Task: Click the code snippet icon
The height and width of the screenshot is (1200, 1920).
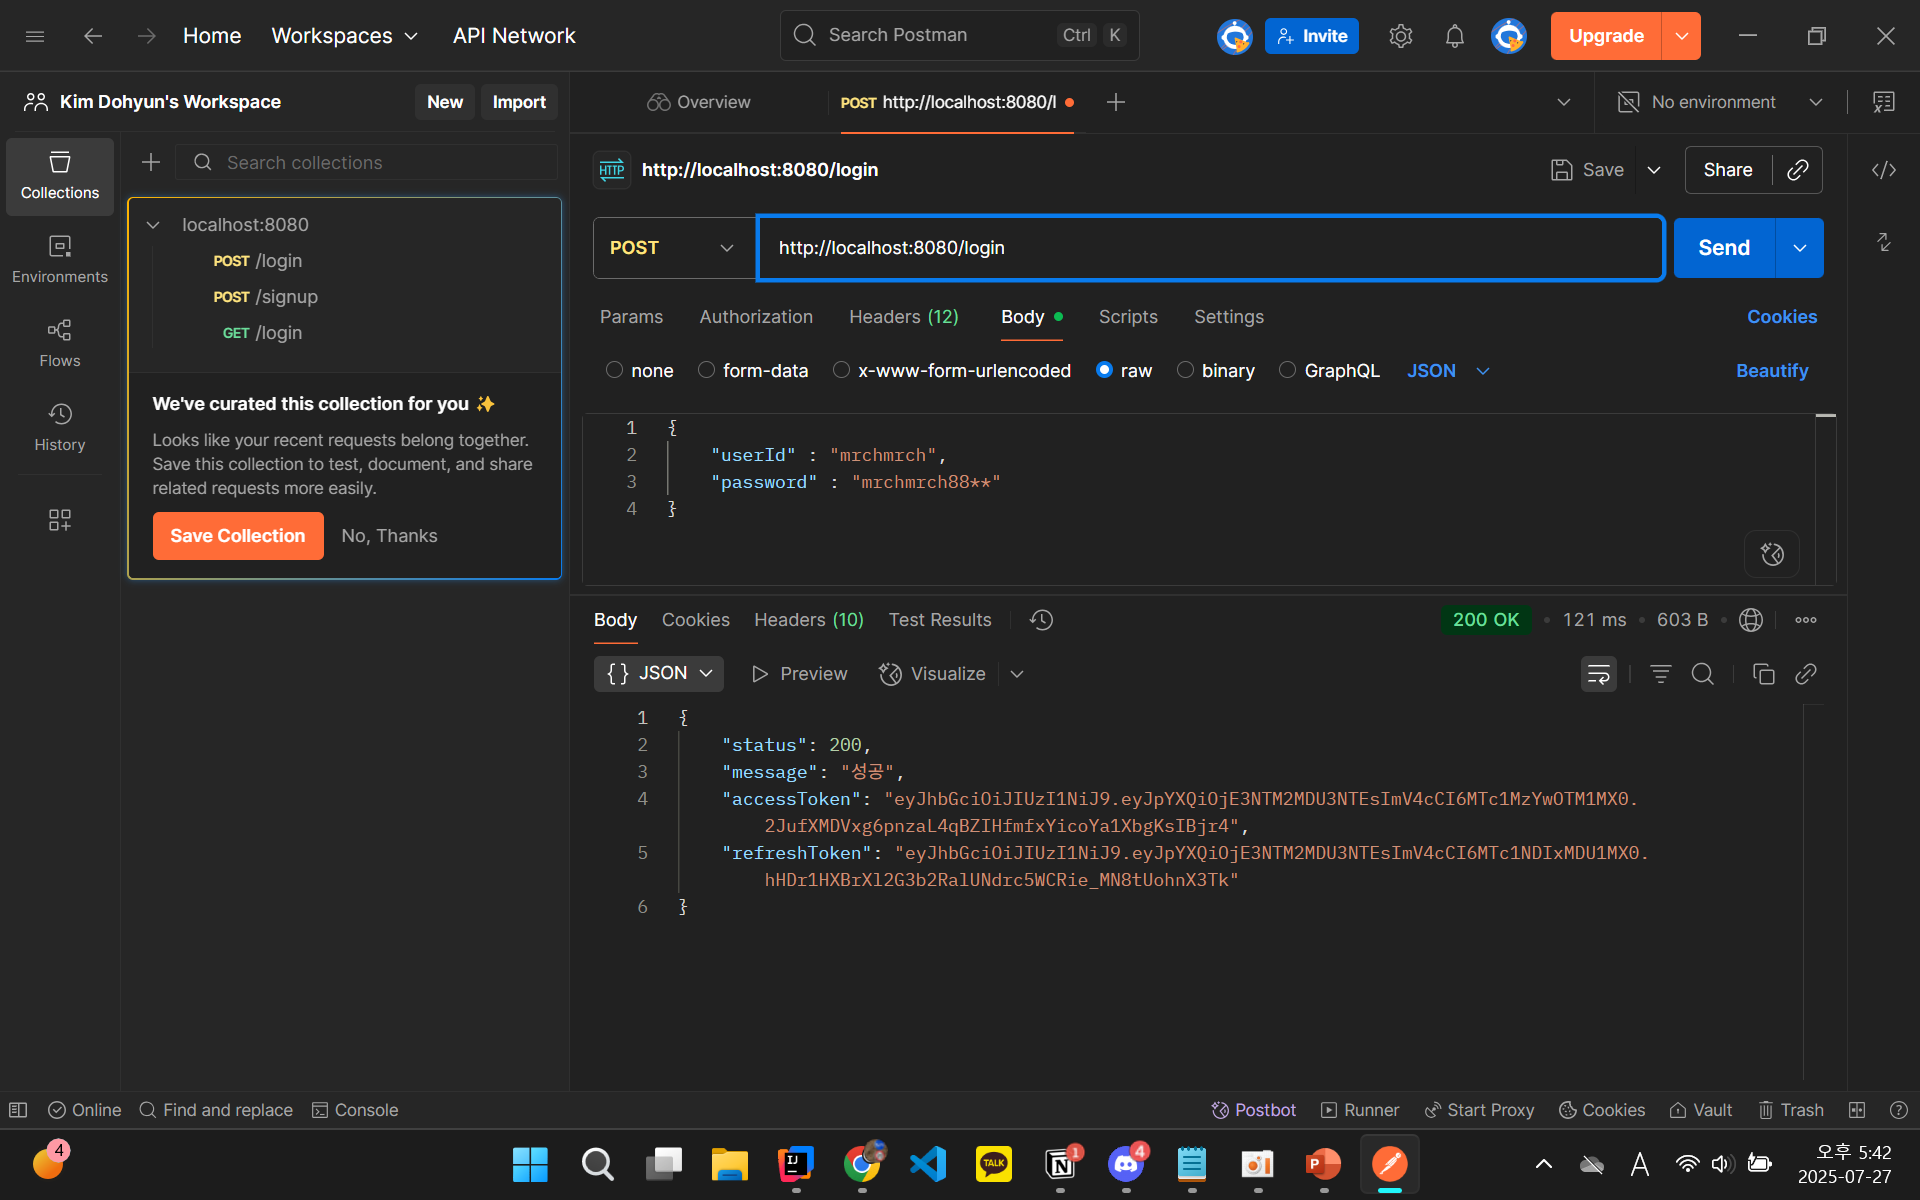Action: pos(1883,170)
